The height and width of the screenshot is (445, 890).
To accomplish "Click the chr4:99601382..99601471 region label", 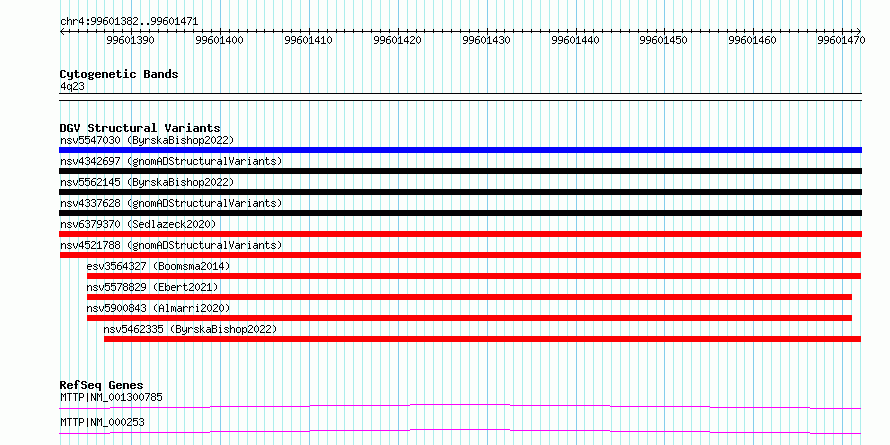I will [129, 22].
